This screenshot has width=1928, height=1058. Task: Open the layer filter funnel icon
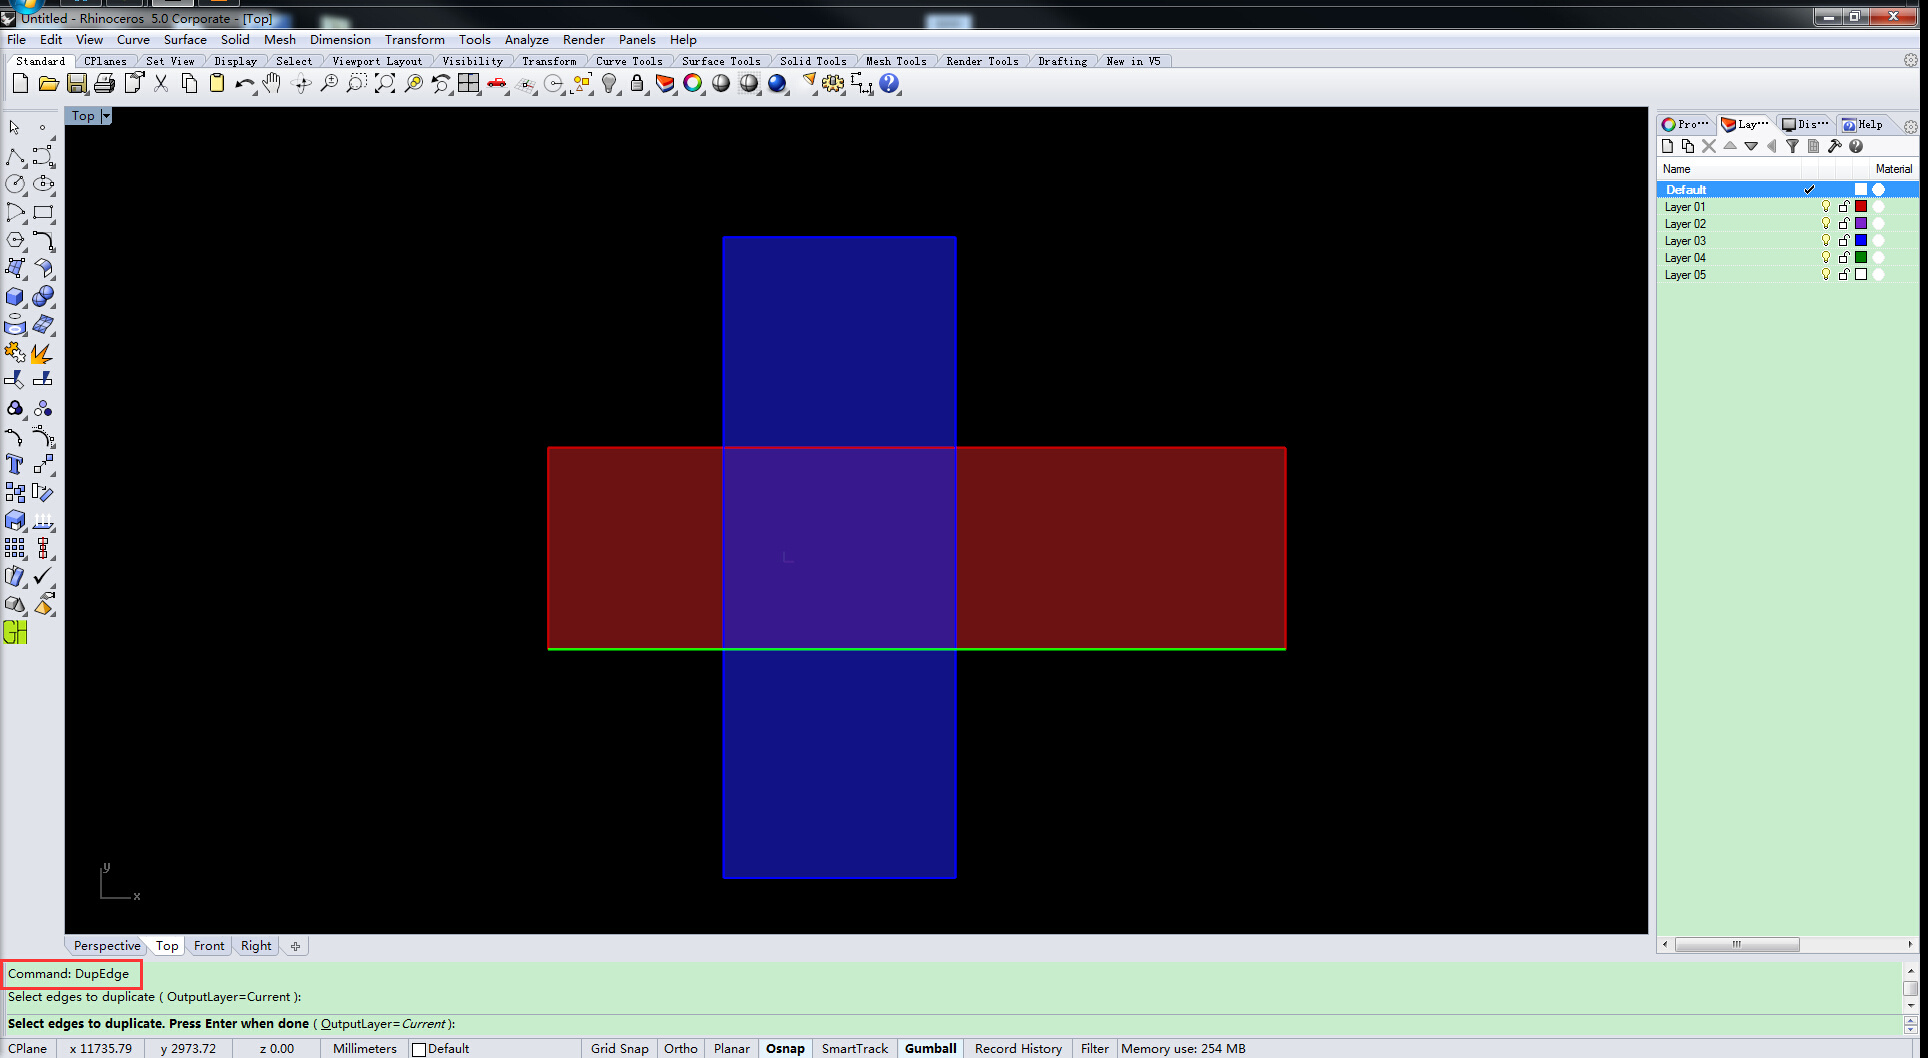coord(1792,146)
